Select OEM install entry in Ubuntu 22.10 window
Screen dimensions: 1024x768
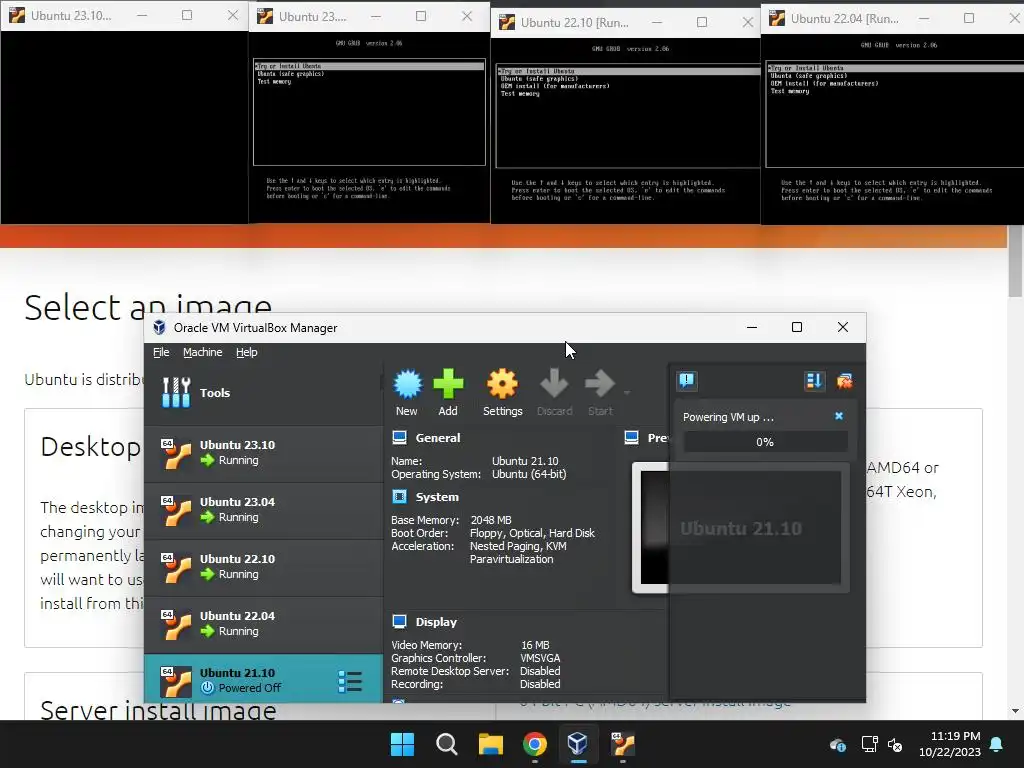(x=555, y=86)
